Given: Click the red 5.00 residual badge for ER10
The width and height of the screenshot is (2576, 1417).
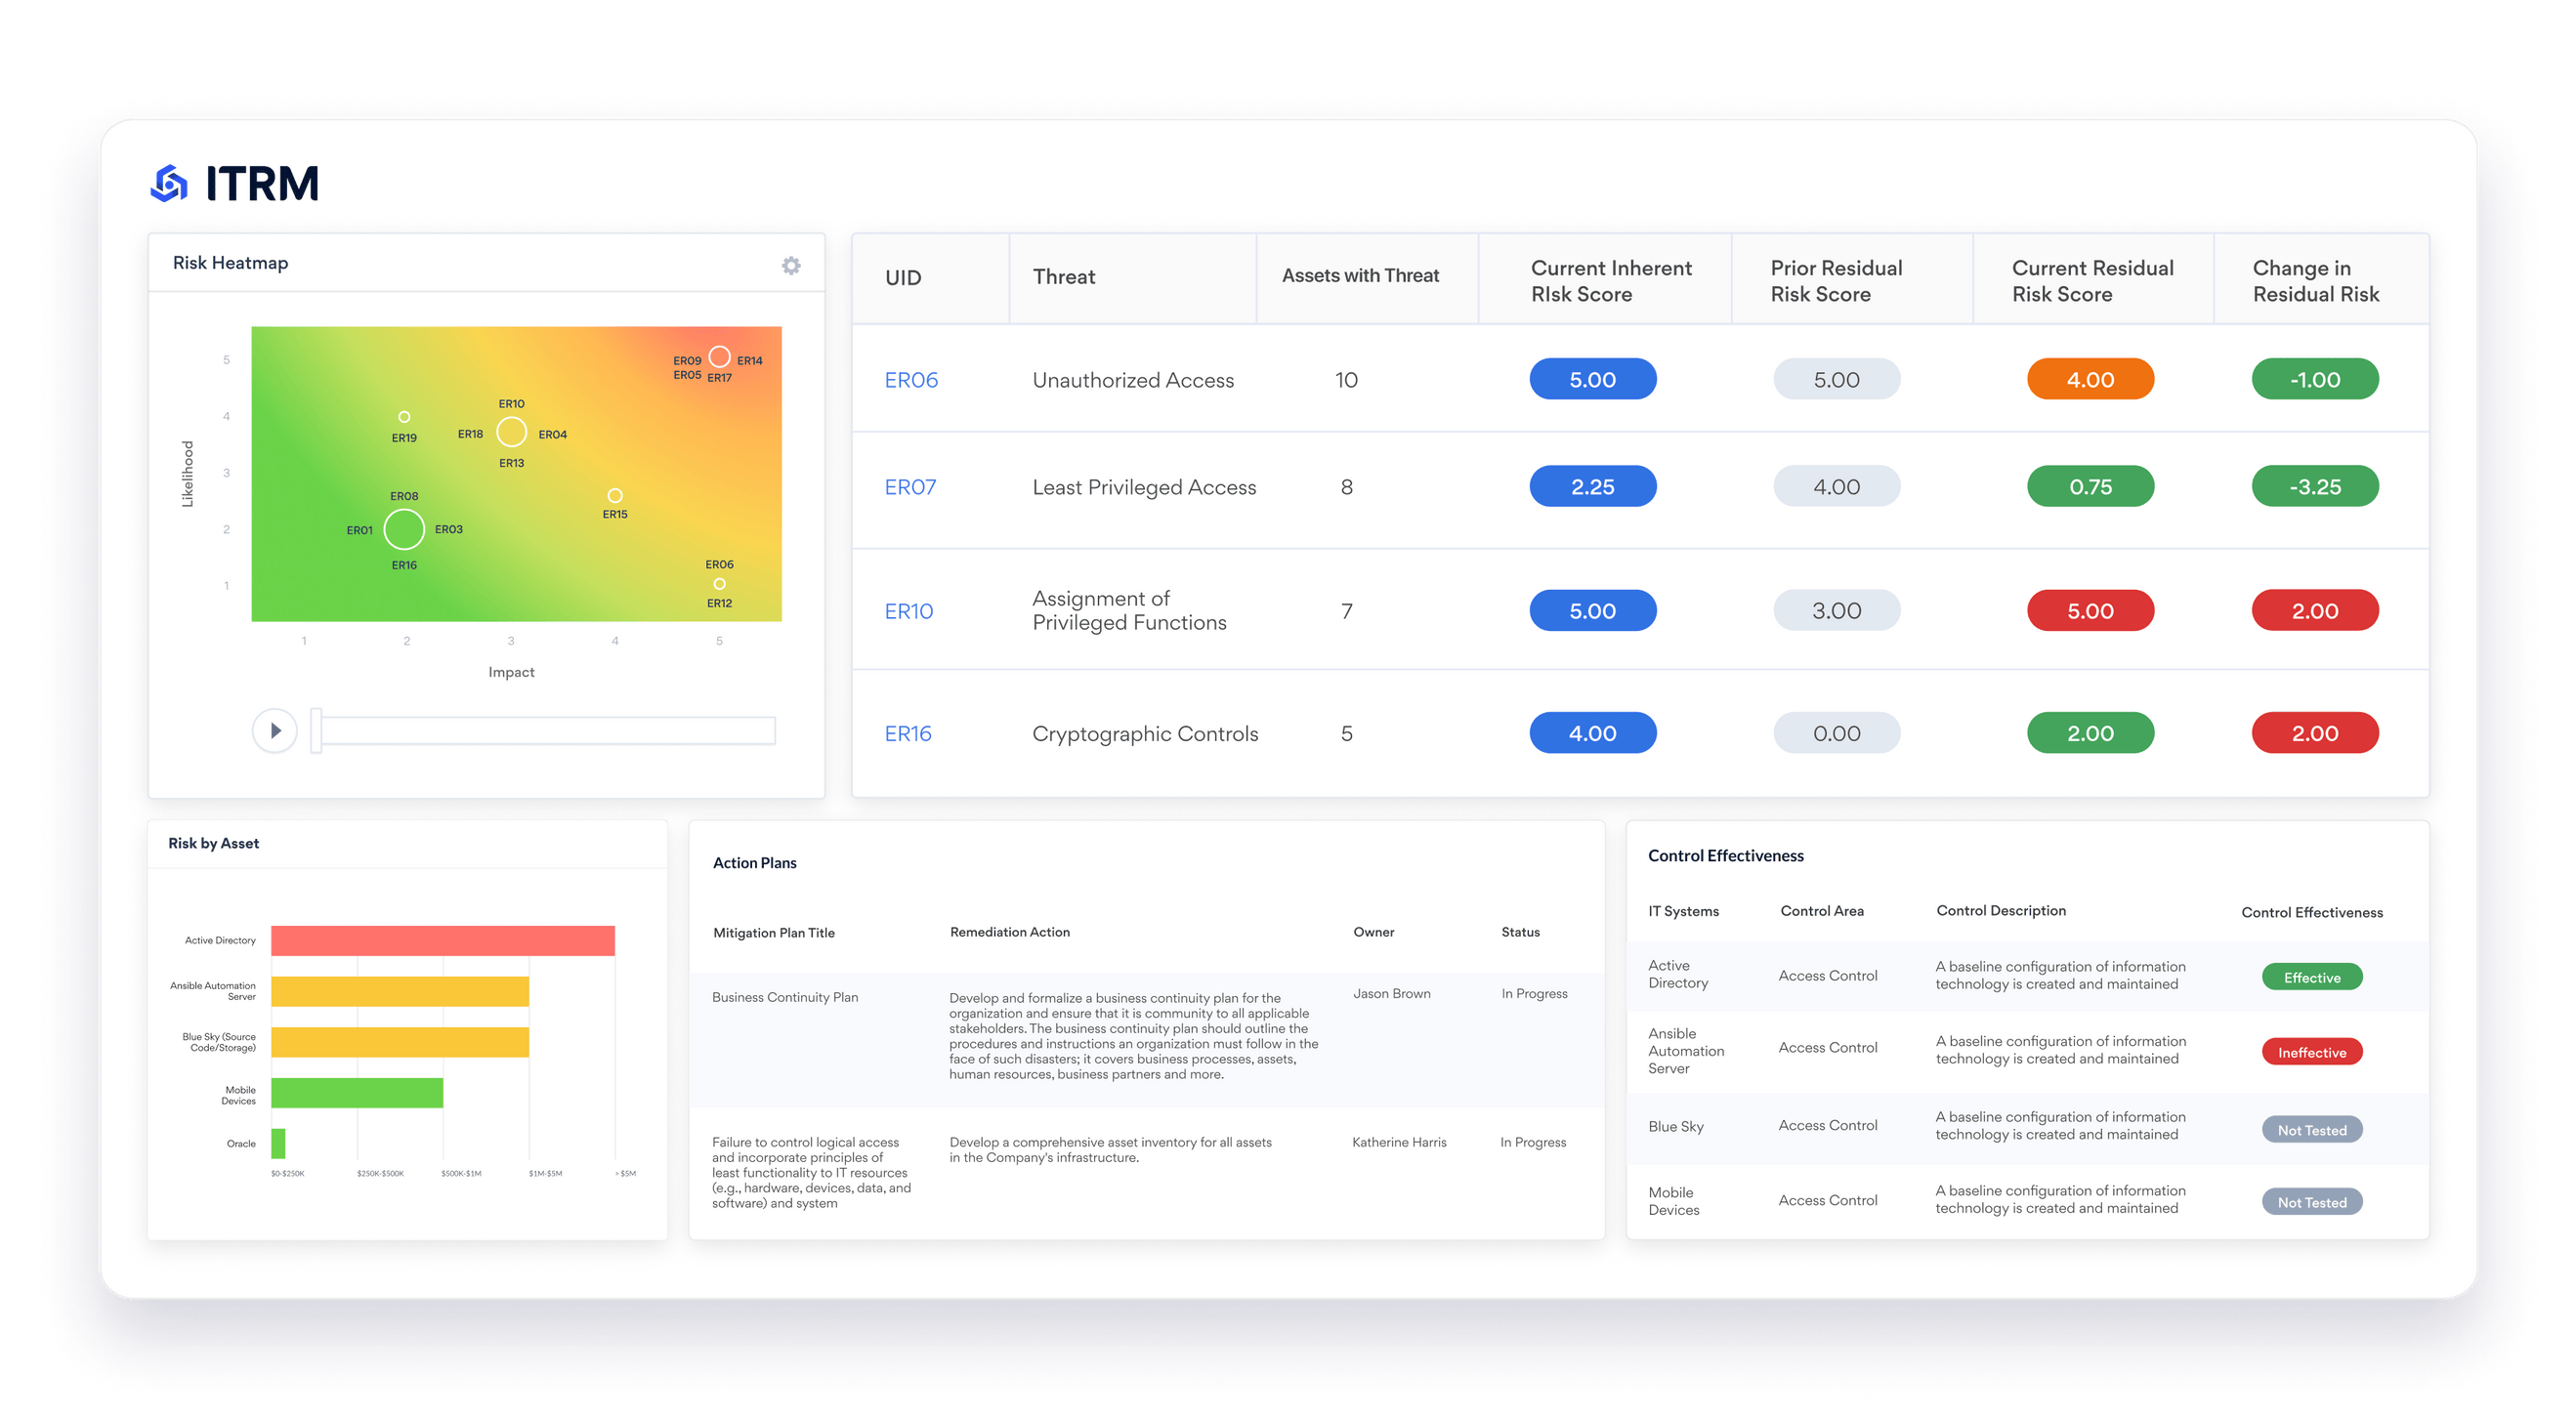Looking at the screenshot, I should tap(2090, 611).
